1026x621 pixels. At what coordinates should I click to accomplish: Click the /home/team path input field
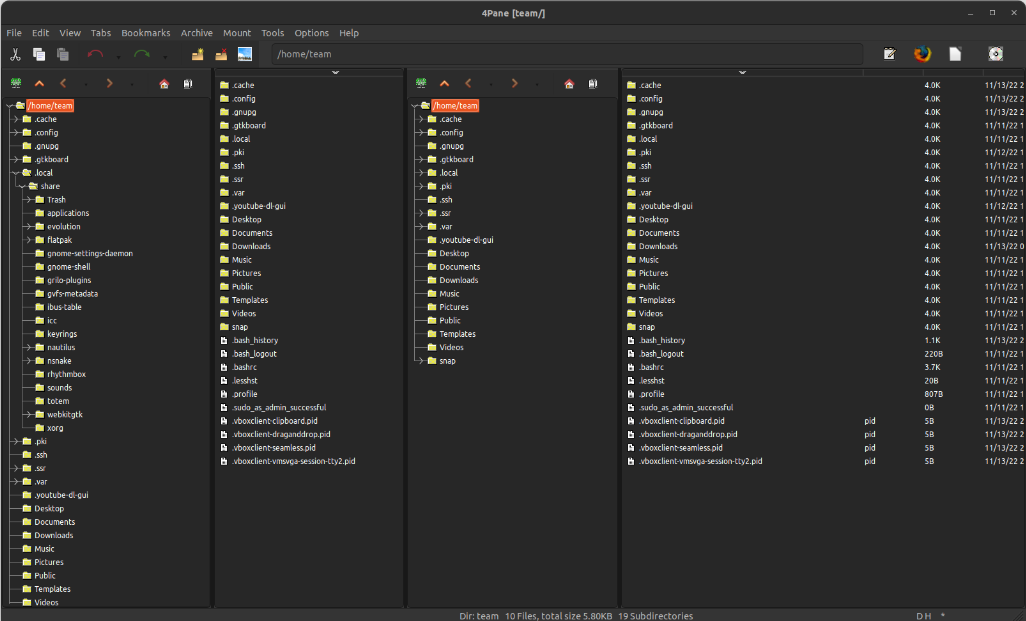(567, 54)
